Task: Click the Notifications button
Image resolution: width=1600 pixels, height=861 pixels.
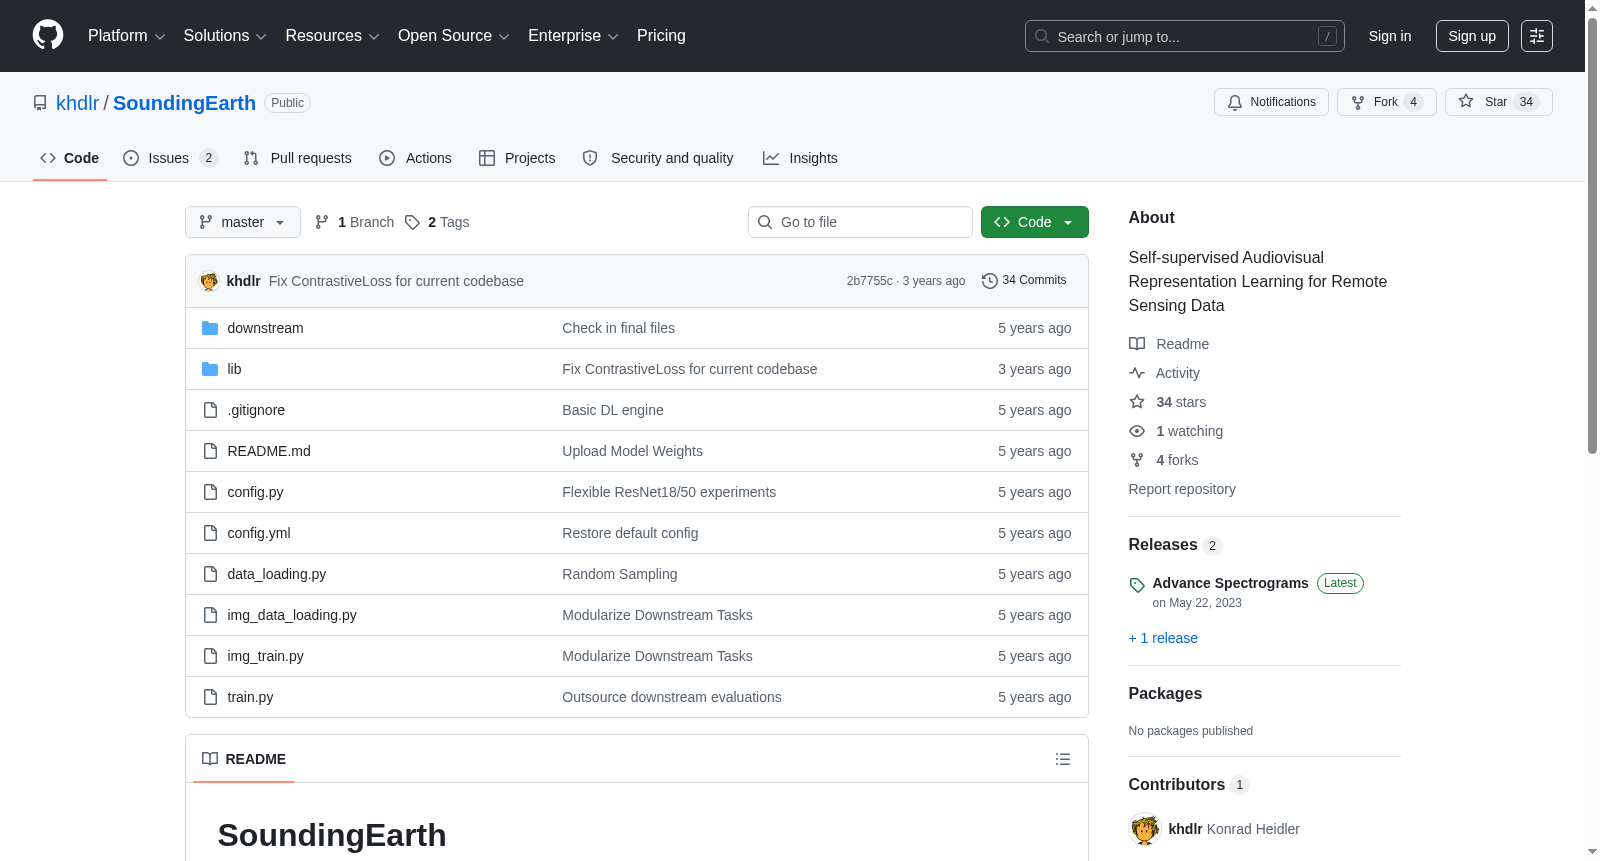Action: (1271, 102)
